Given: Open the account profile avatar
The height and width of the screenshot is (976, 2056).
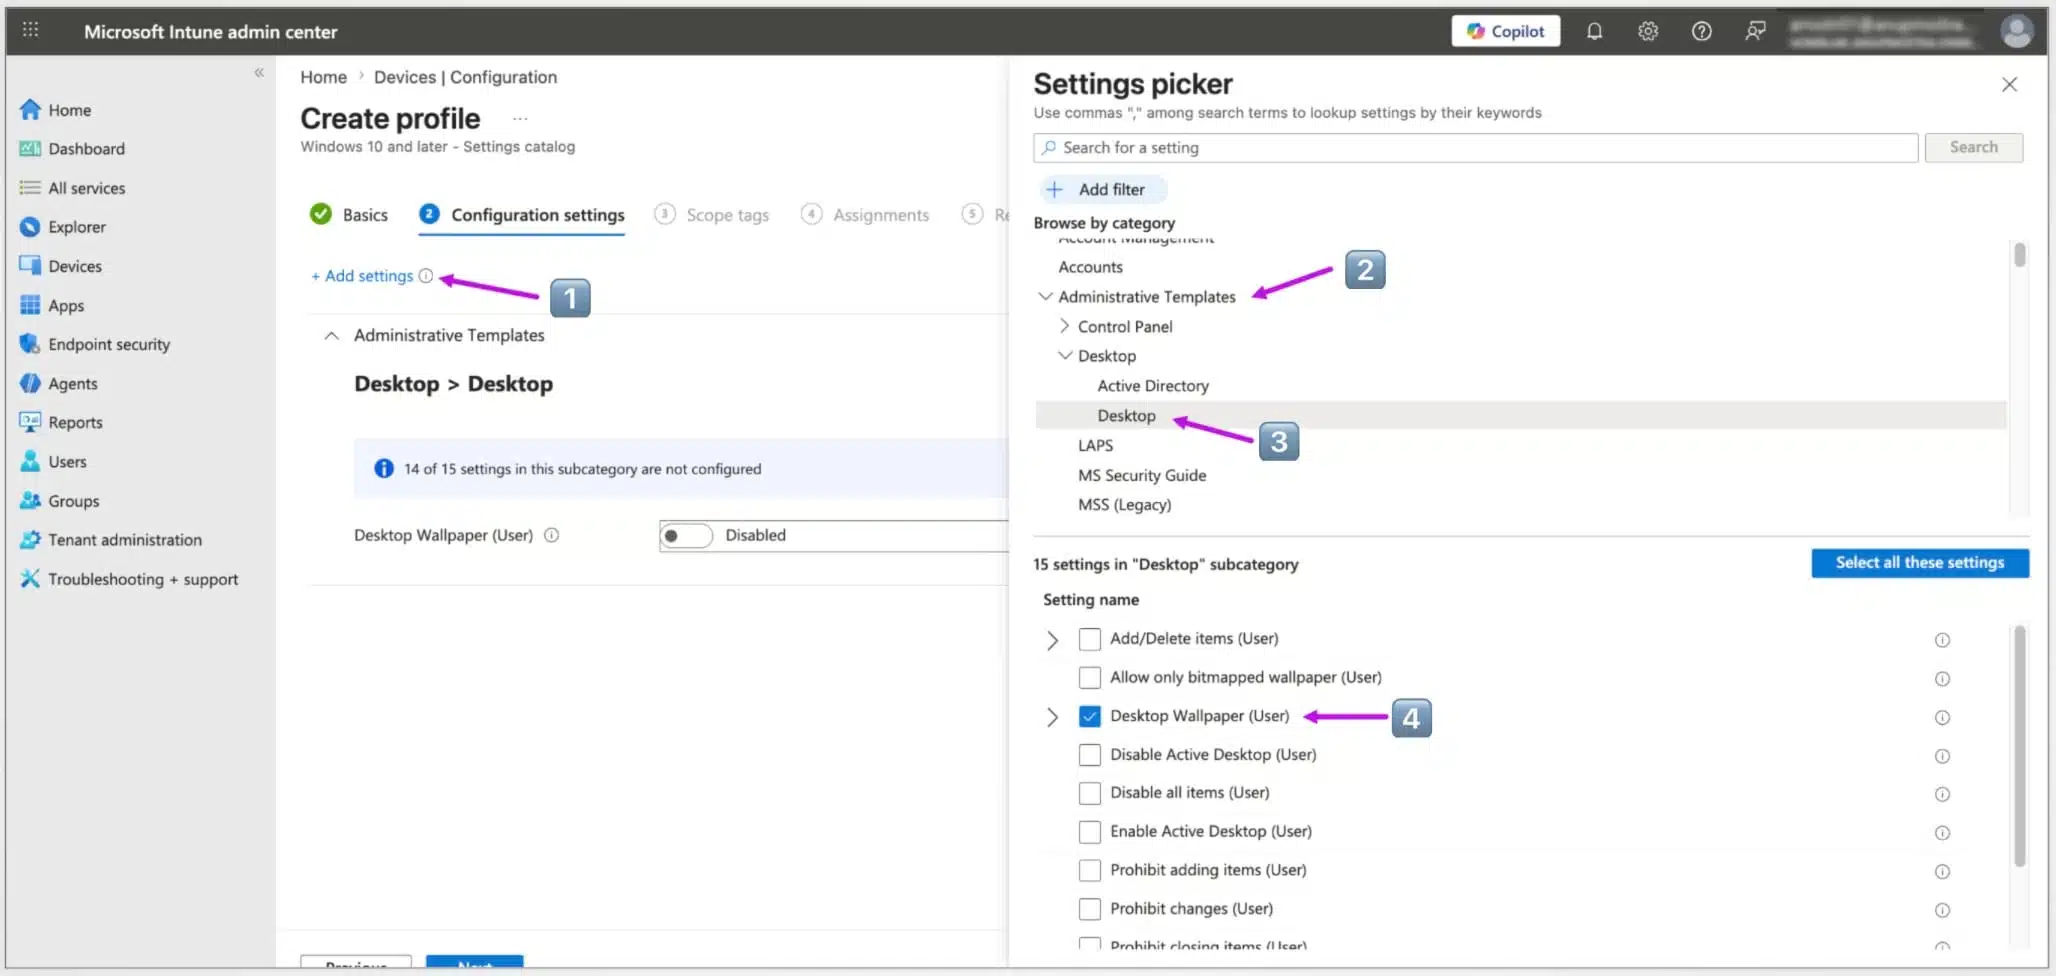Looking at the screenshot, I should coord(2016,31).
